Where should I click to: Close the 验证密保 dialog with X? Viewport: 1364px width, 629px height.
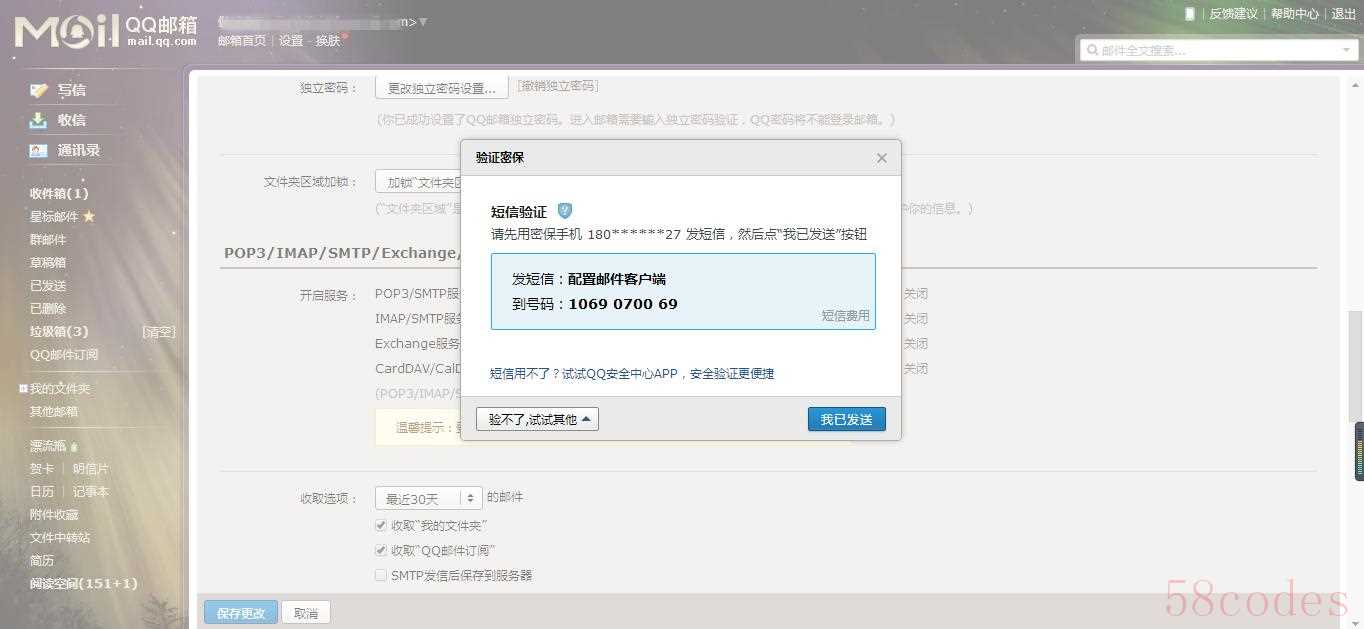pyautogui.click(x=881, y=158)
